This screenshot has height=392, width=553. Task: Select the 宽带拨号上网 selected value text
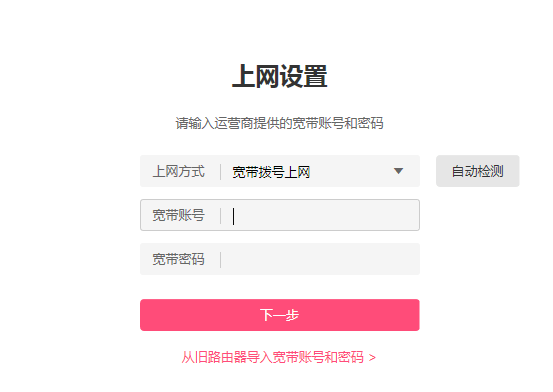click(271, 172)
